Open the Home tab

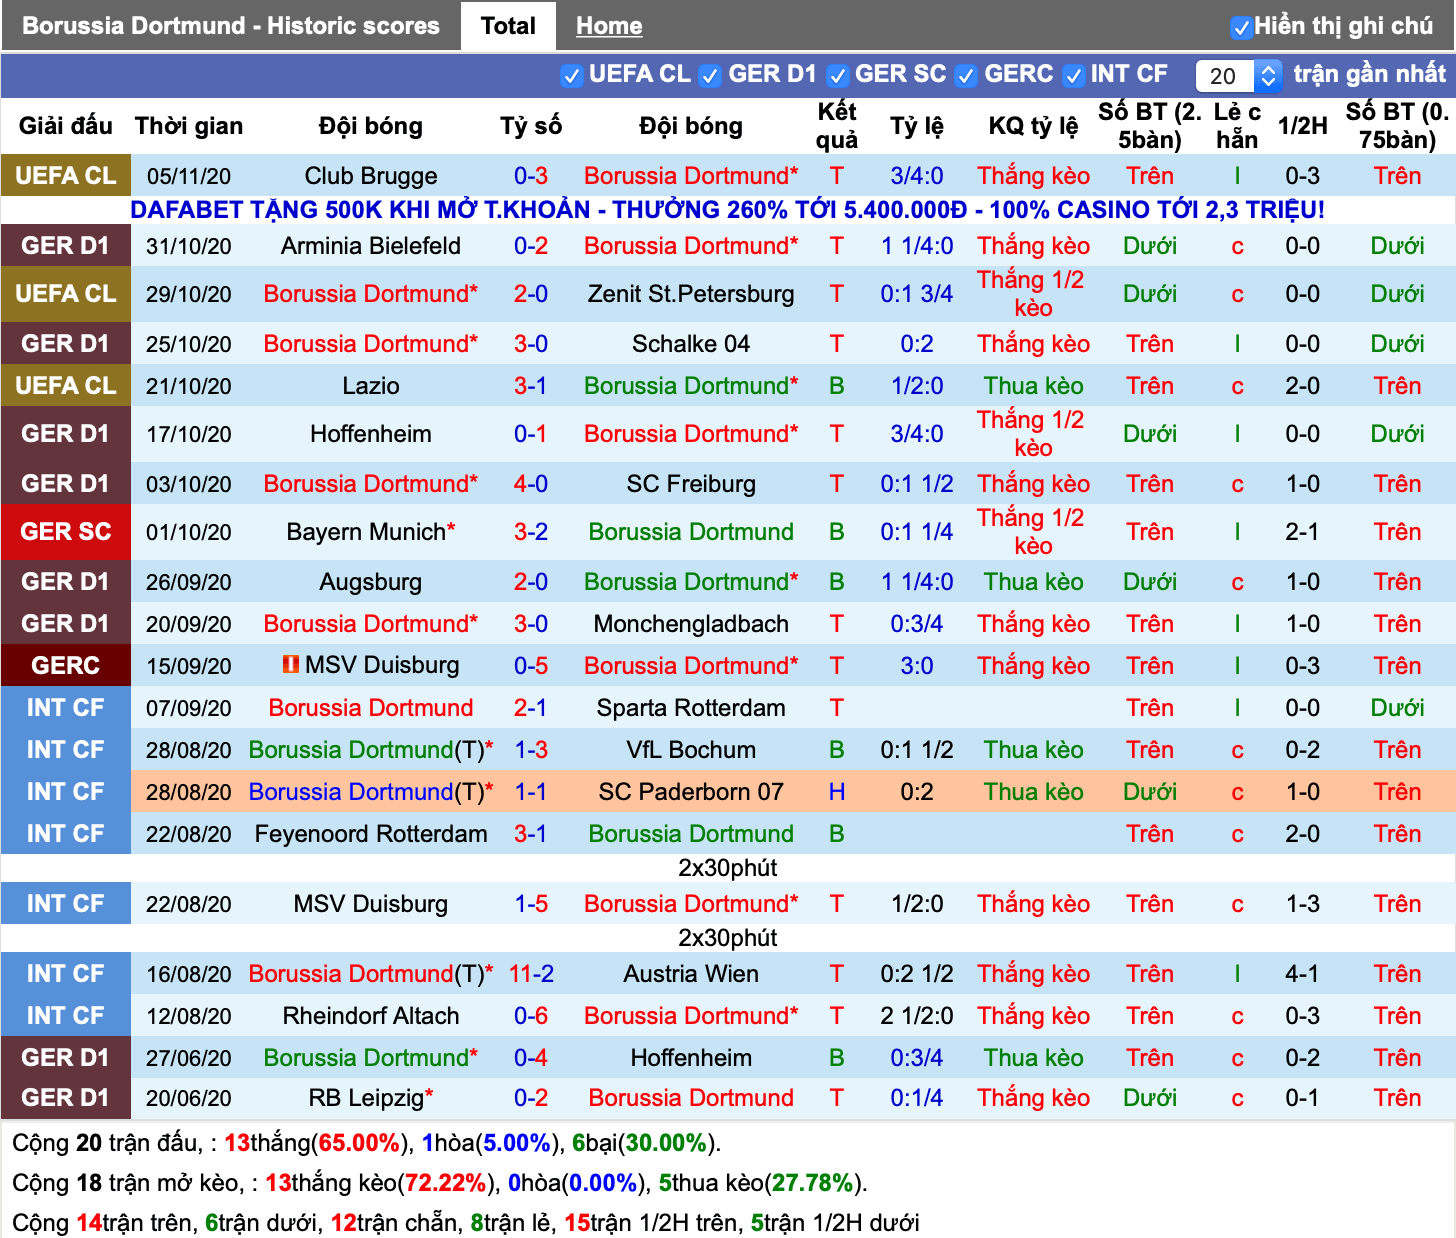point(609,26)
